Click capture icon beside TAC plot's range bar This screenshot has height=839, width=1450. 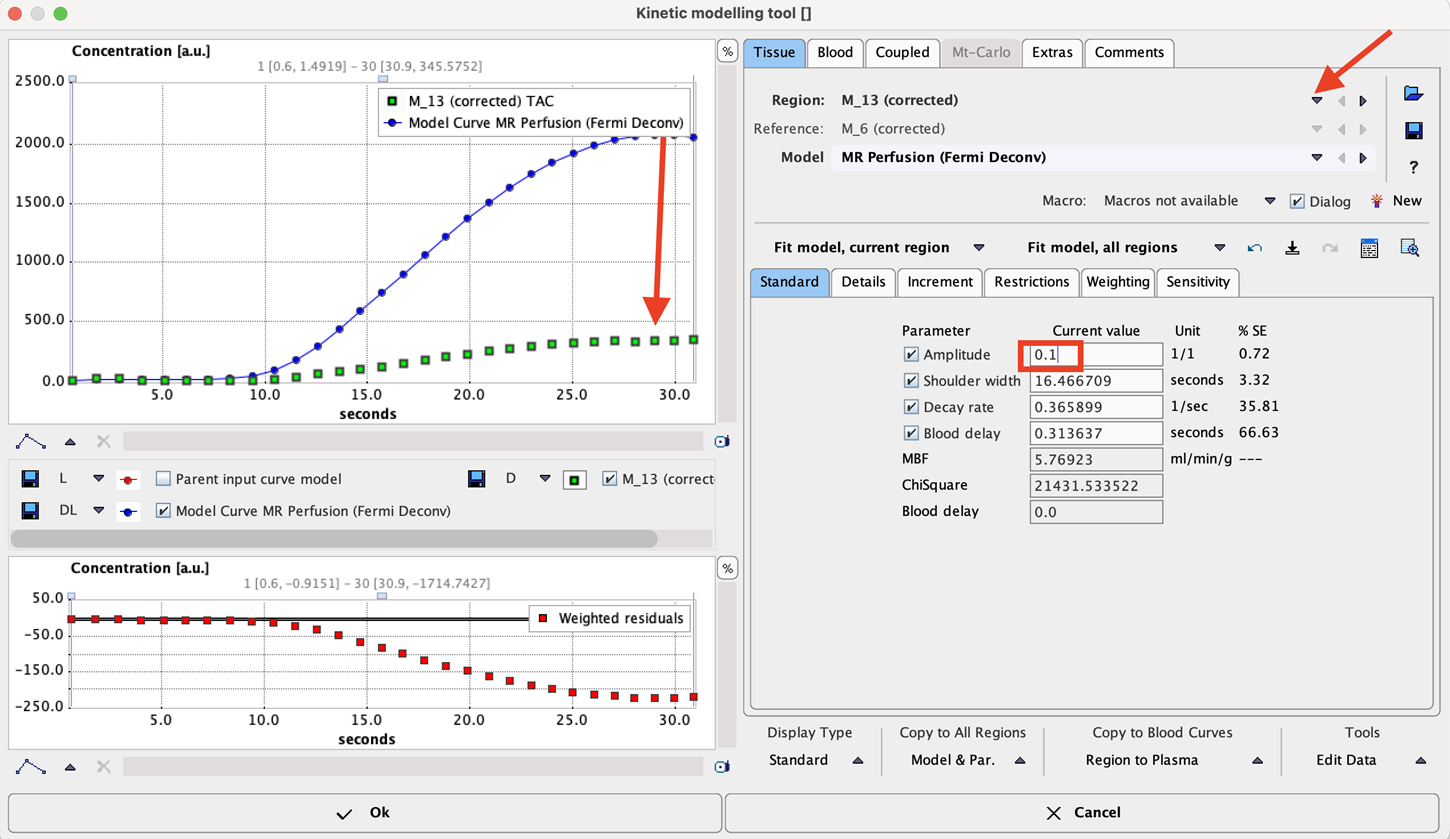pos(723,441)
